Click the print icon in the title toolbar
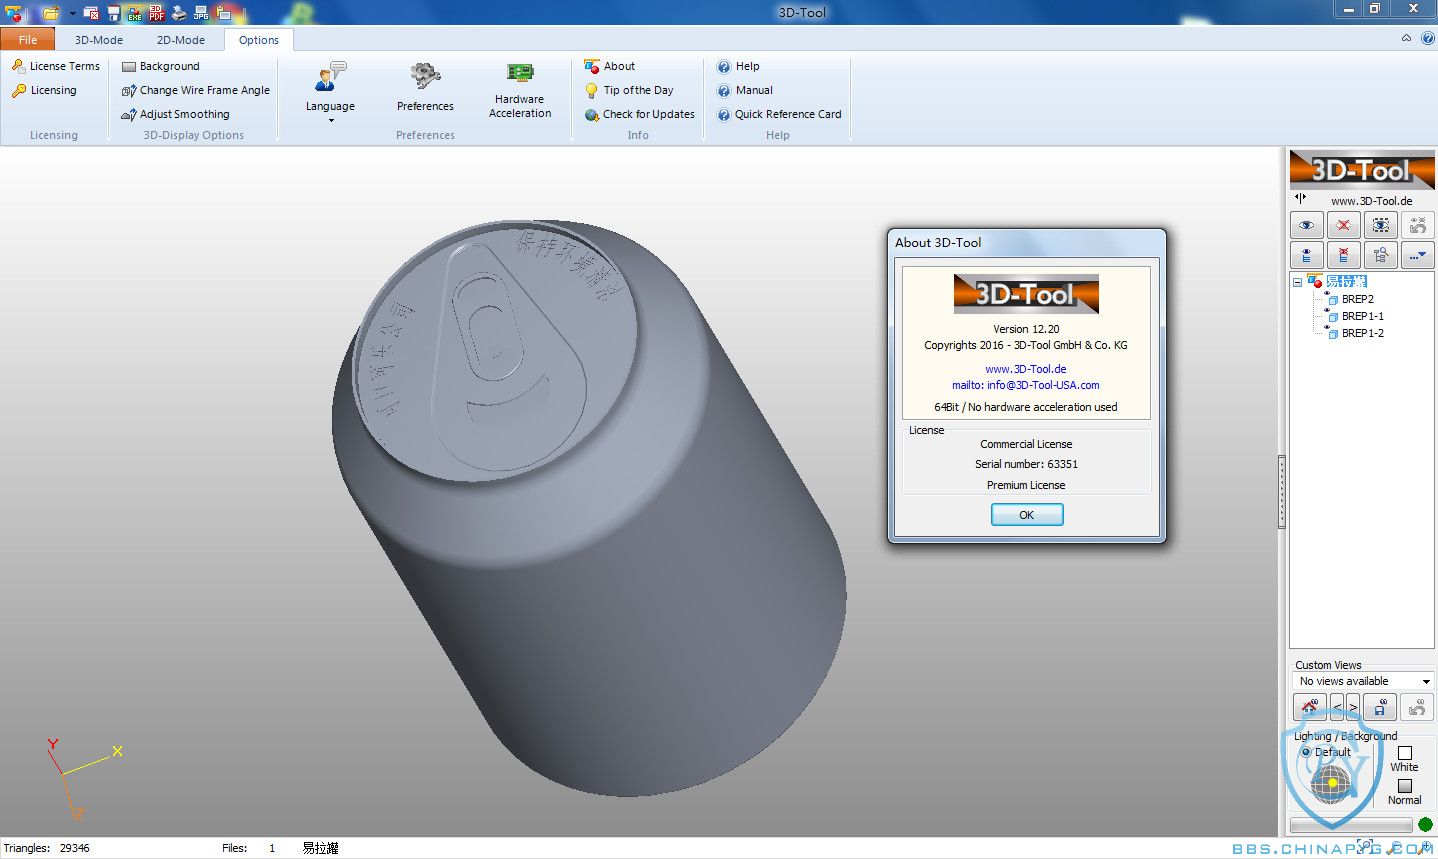 [x=179, y=13]
